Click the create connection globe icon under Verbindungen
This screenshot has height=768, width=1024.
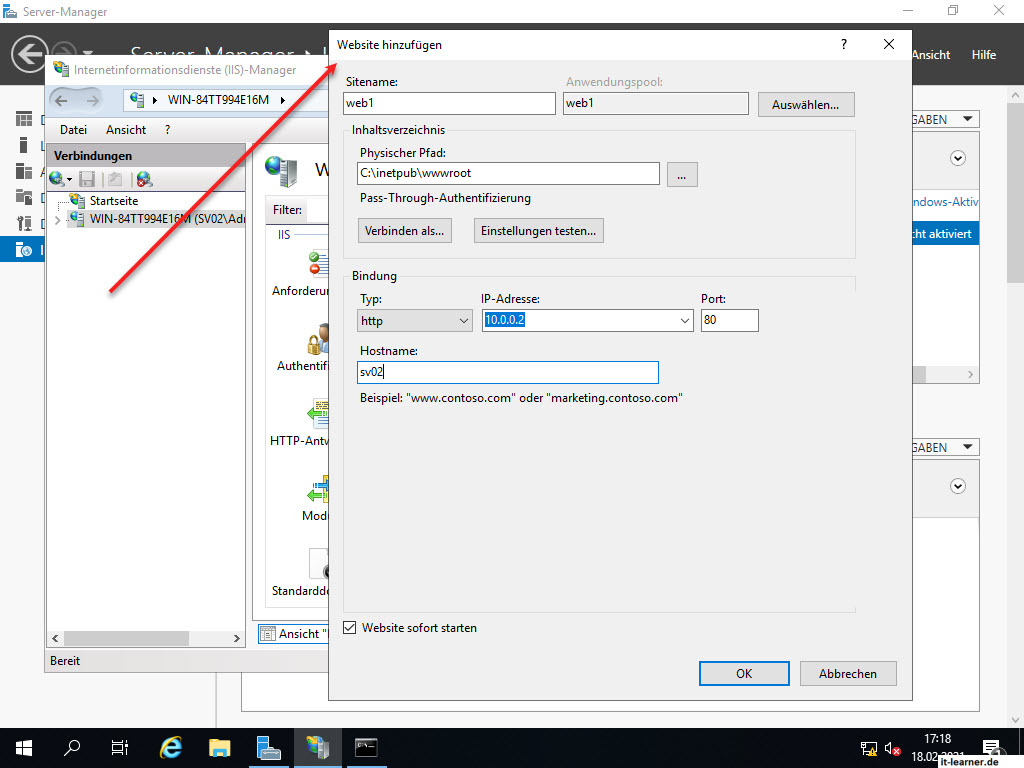click(x=59, y=178)
